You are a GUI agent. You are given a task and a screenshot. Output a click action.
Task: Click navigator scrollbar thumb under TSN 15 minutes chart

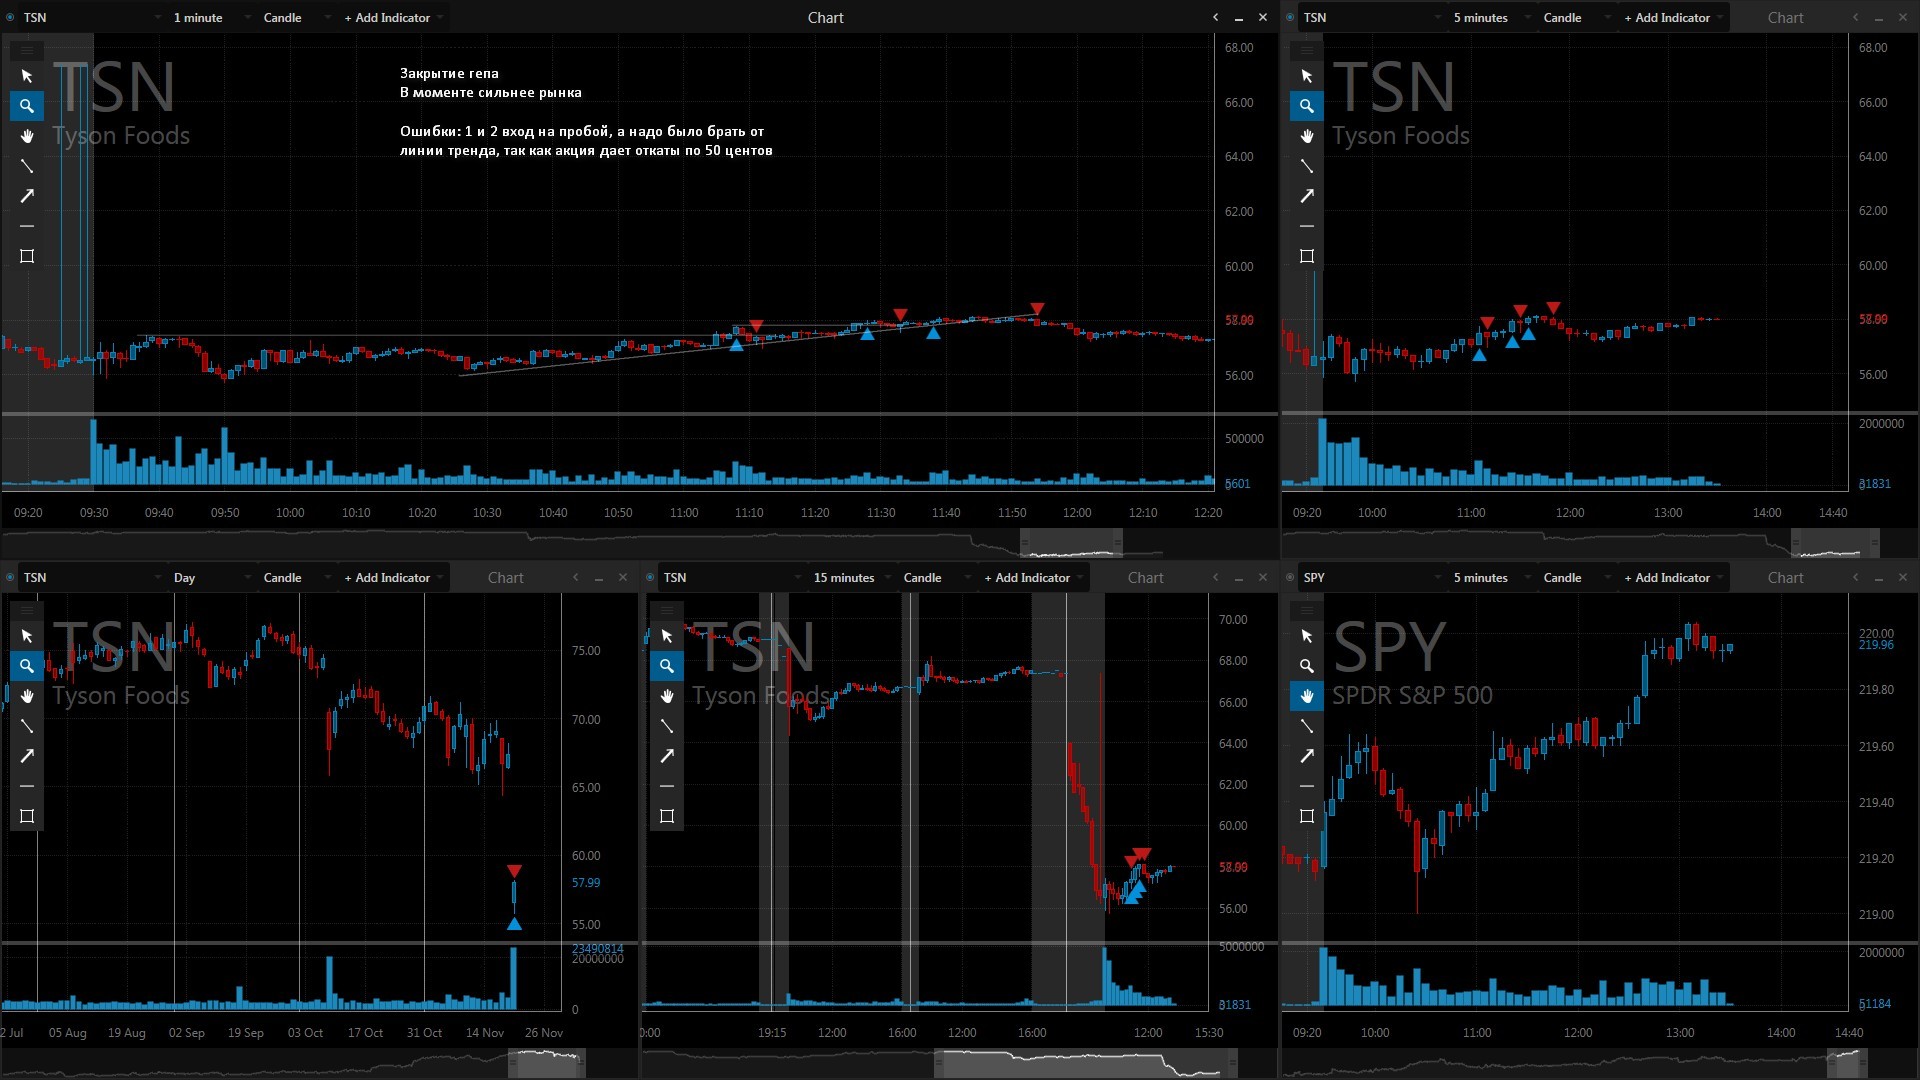point(1086,1063)
